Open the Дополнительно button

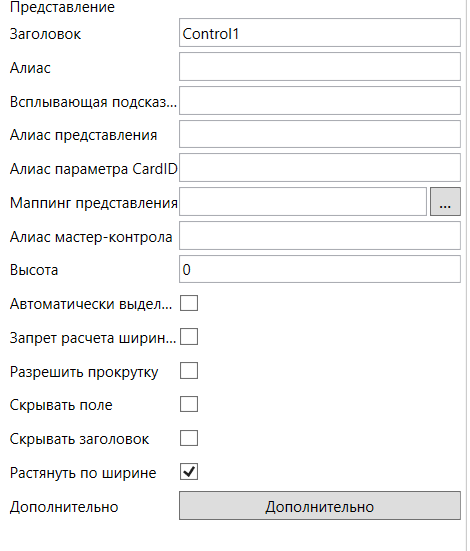[x=320, y=506]
